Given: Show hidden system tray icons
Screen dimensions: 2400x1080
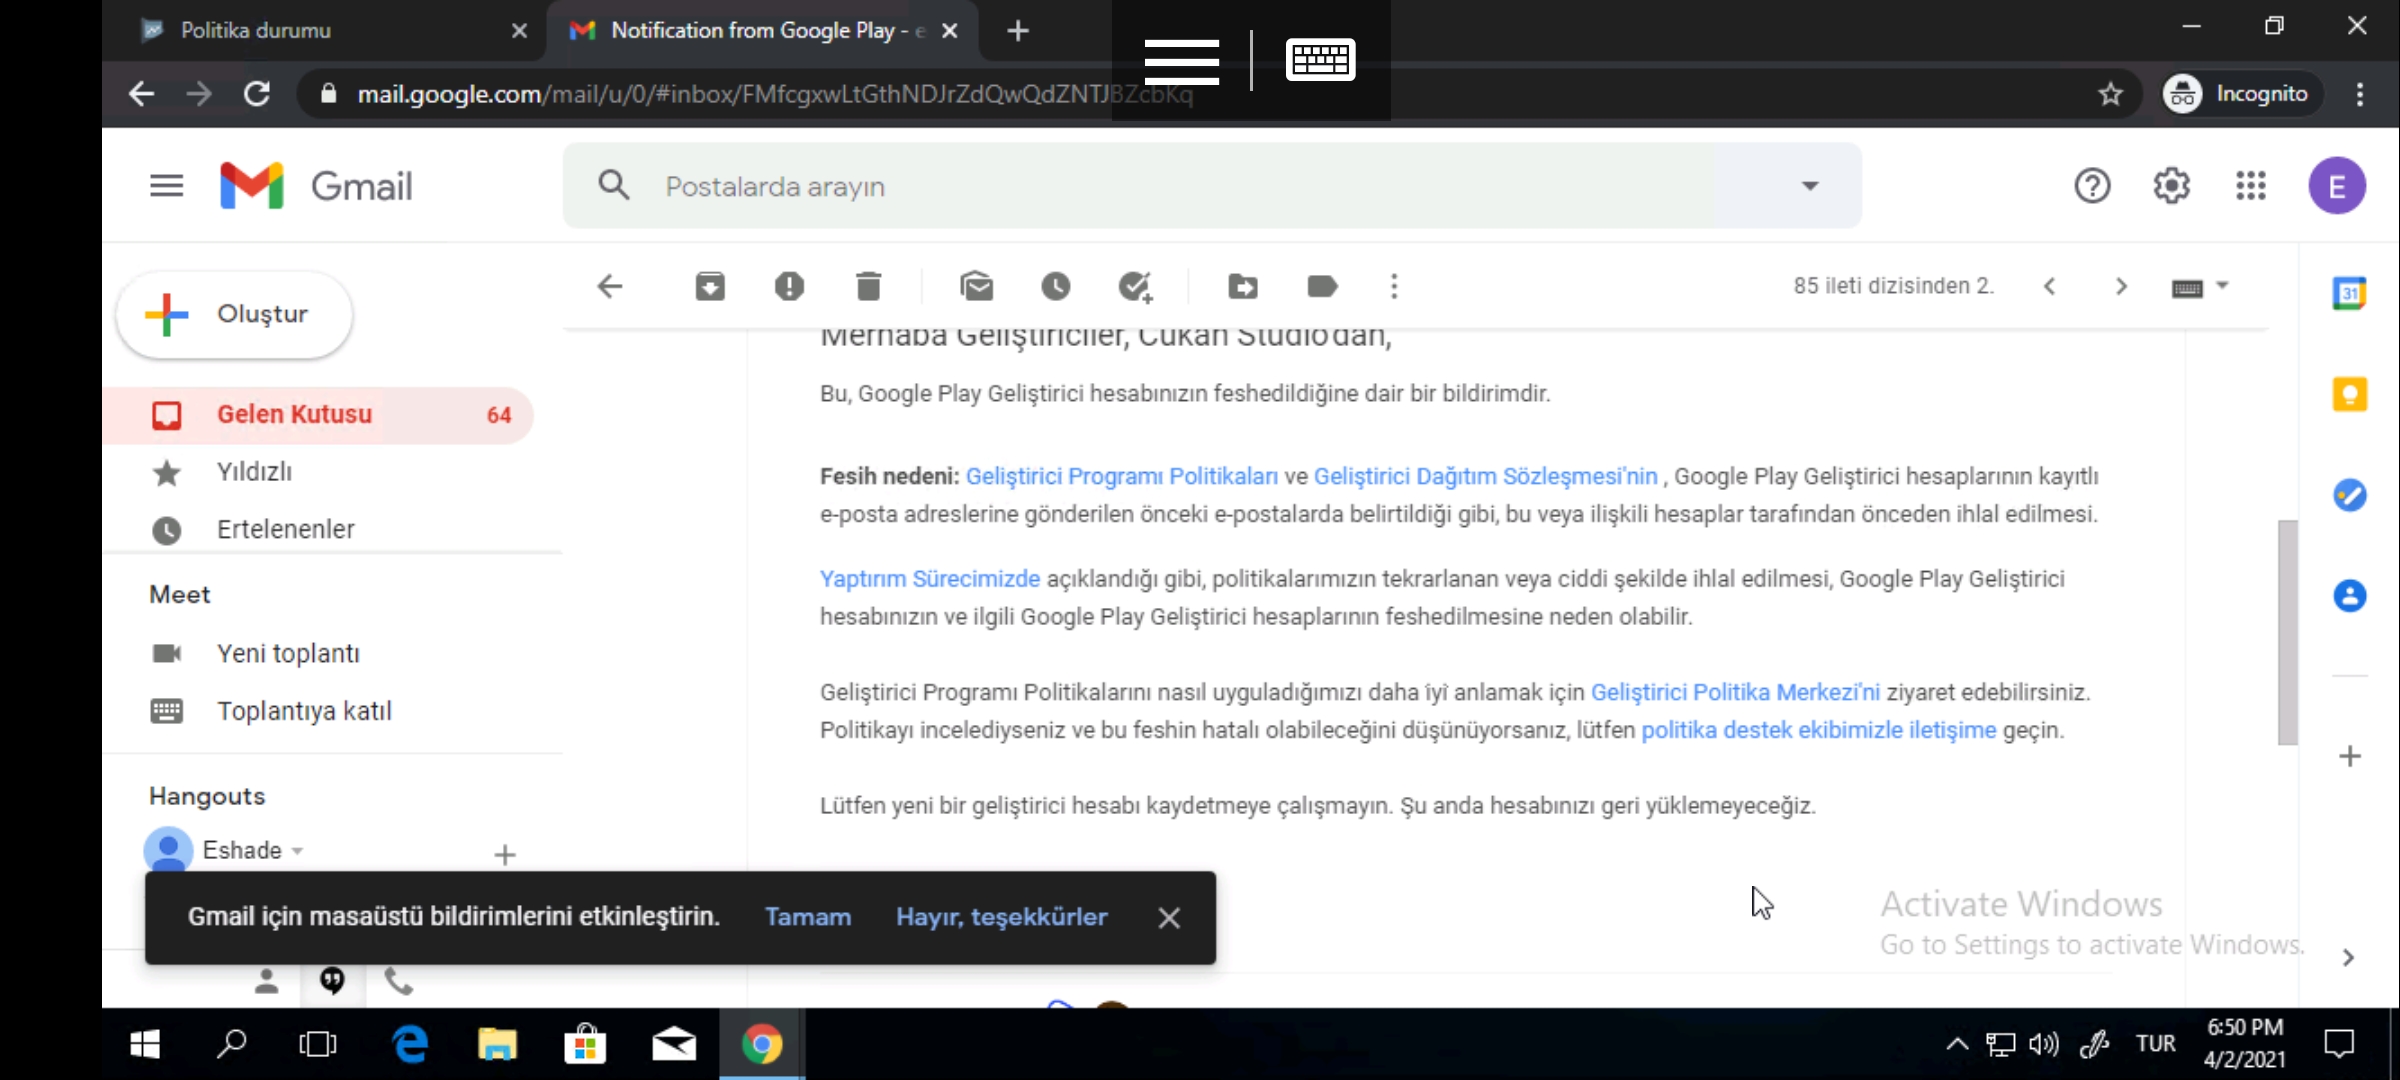Looking at the screenshot, I should click(x=1957, y=1044).
